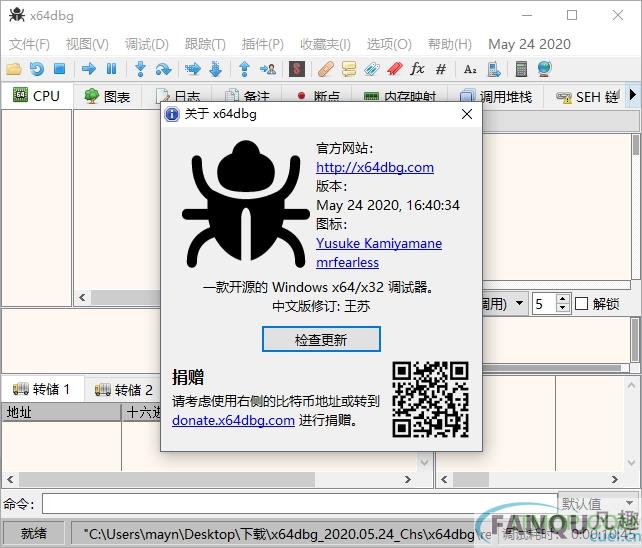Click the Restart debuggee icon
The image size is (642, 548).
coord(37,69)
